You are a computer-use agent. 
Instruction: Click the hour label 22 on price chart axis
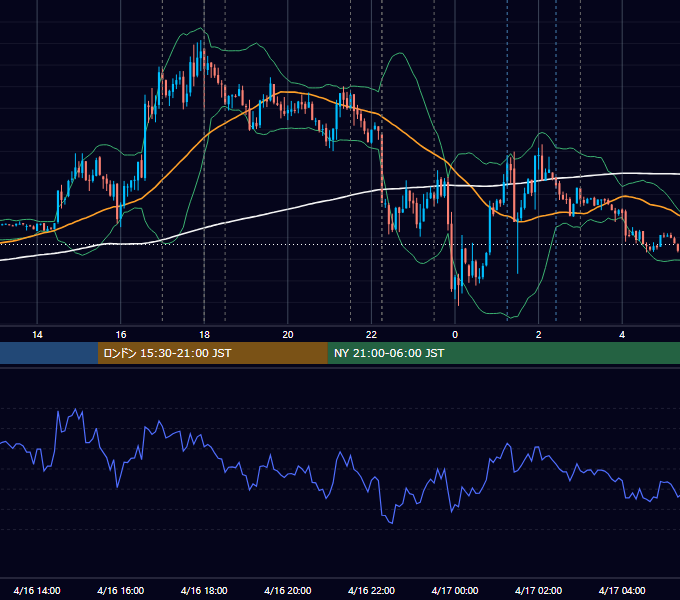(x=372, y=335)
